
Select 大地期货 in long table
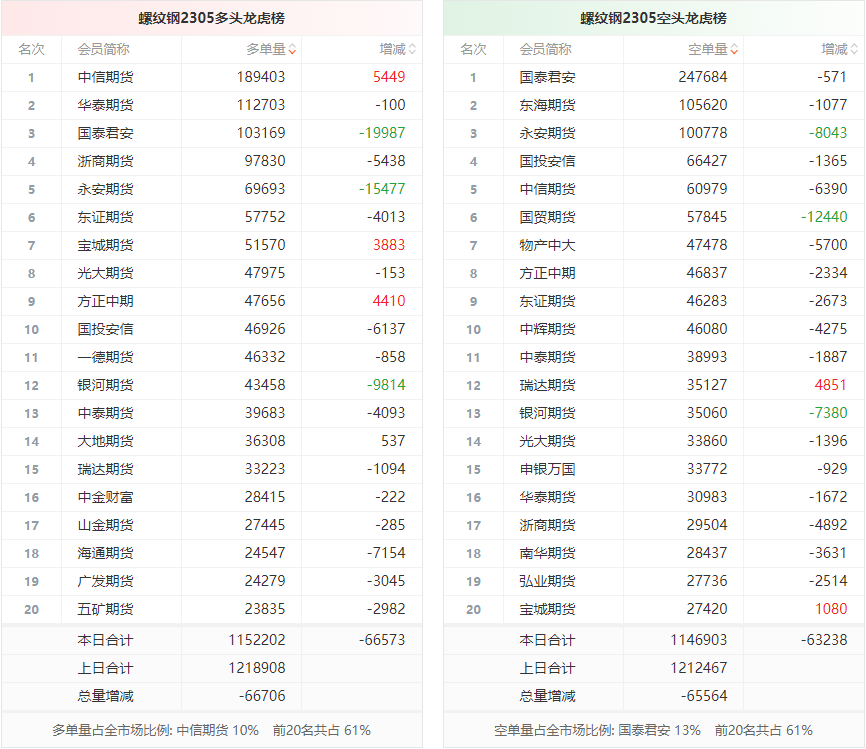point(105,441)
